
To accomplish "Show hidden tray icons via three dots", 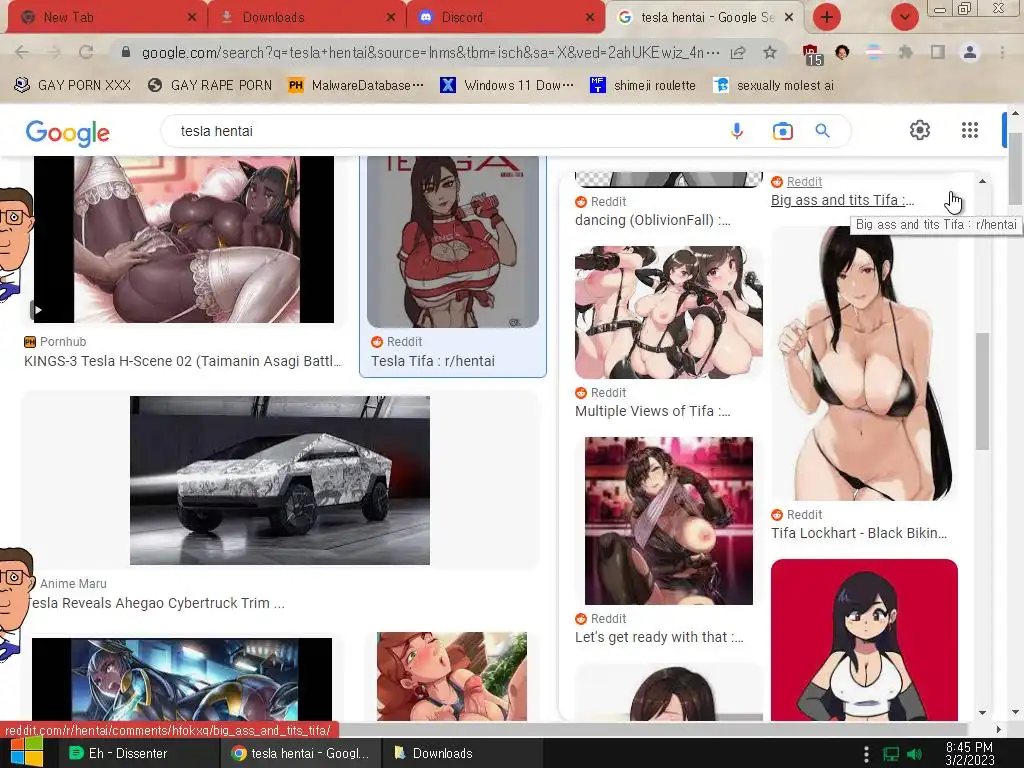I will (866, 754).
